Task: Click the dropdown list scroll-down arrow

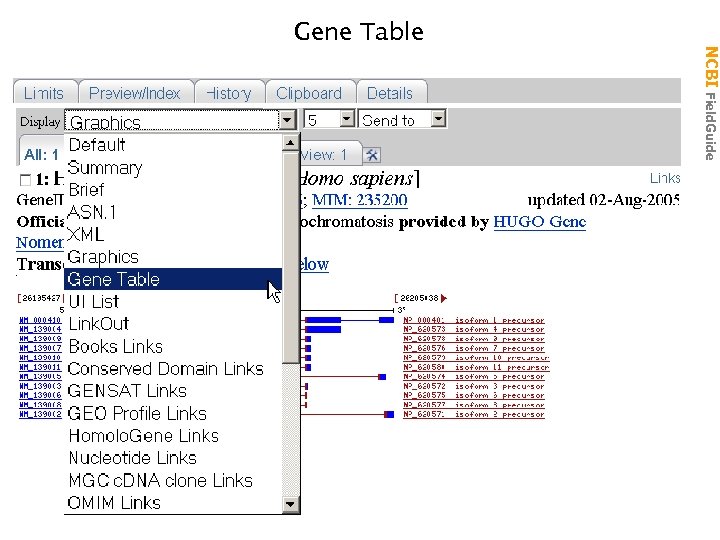Action: [x=291, y=504]
